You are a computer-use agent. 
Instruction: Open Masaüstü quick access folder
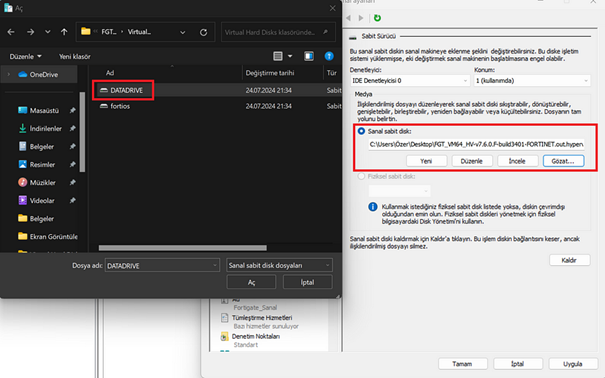pyautogui.click(x=39, y=110)
